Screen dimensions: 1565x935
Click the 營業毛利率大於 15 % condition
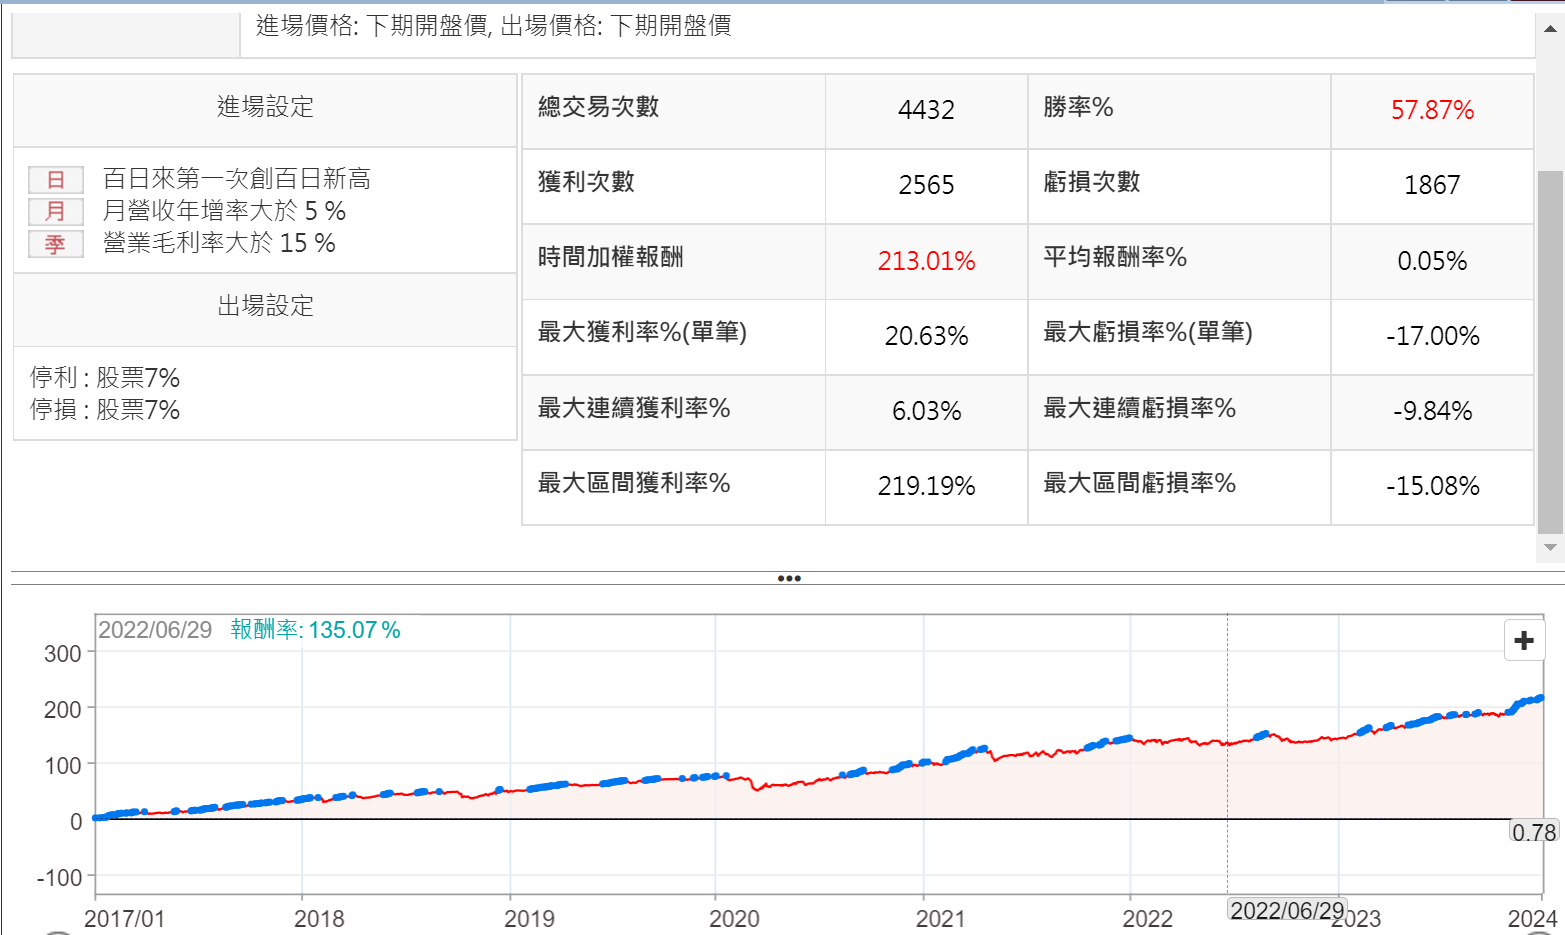pyautogui.click(x=219, y=243)
